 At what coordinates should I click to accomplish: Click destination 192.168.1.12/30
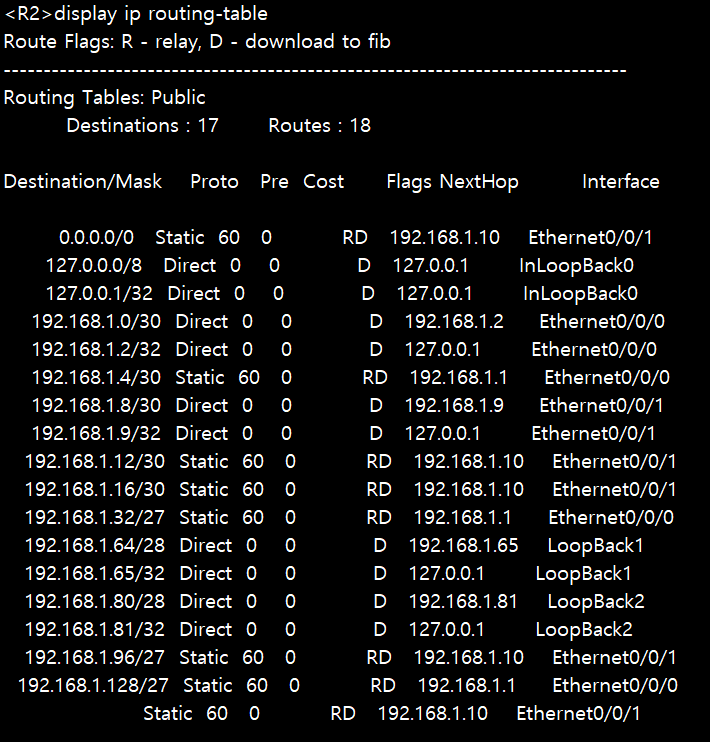click(x=95, y=461)
